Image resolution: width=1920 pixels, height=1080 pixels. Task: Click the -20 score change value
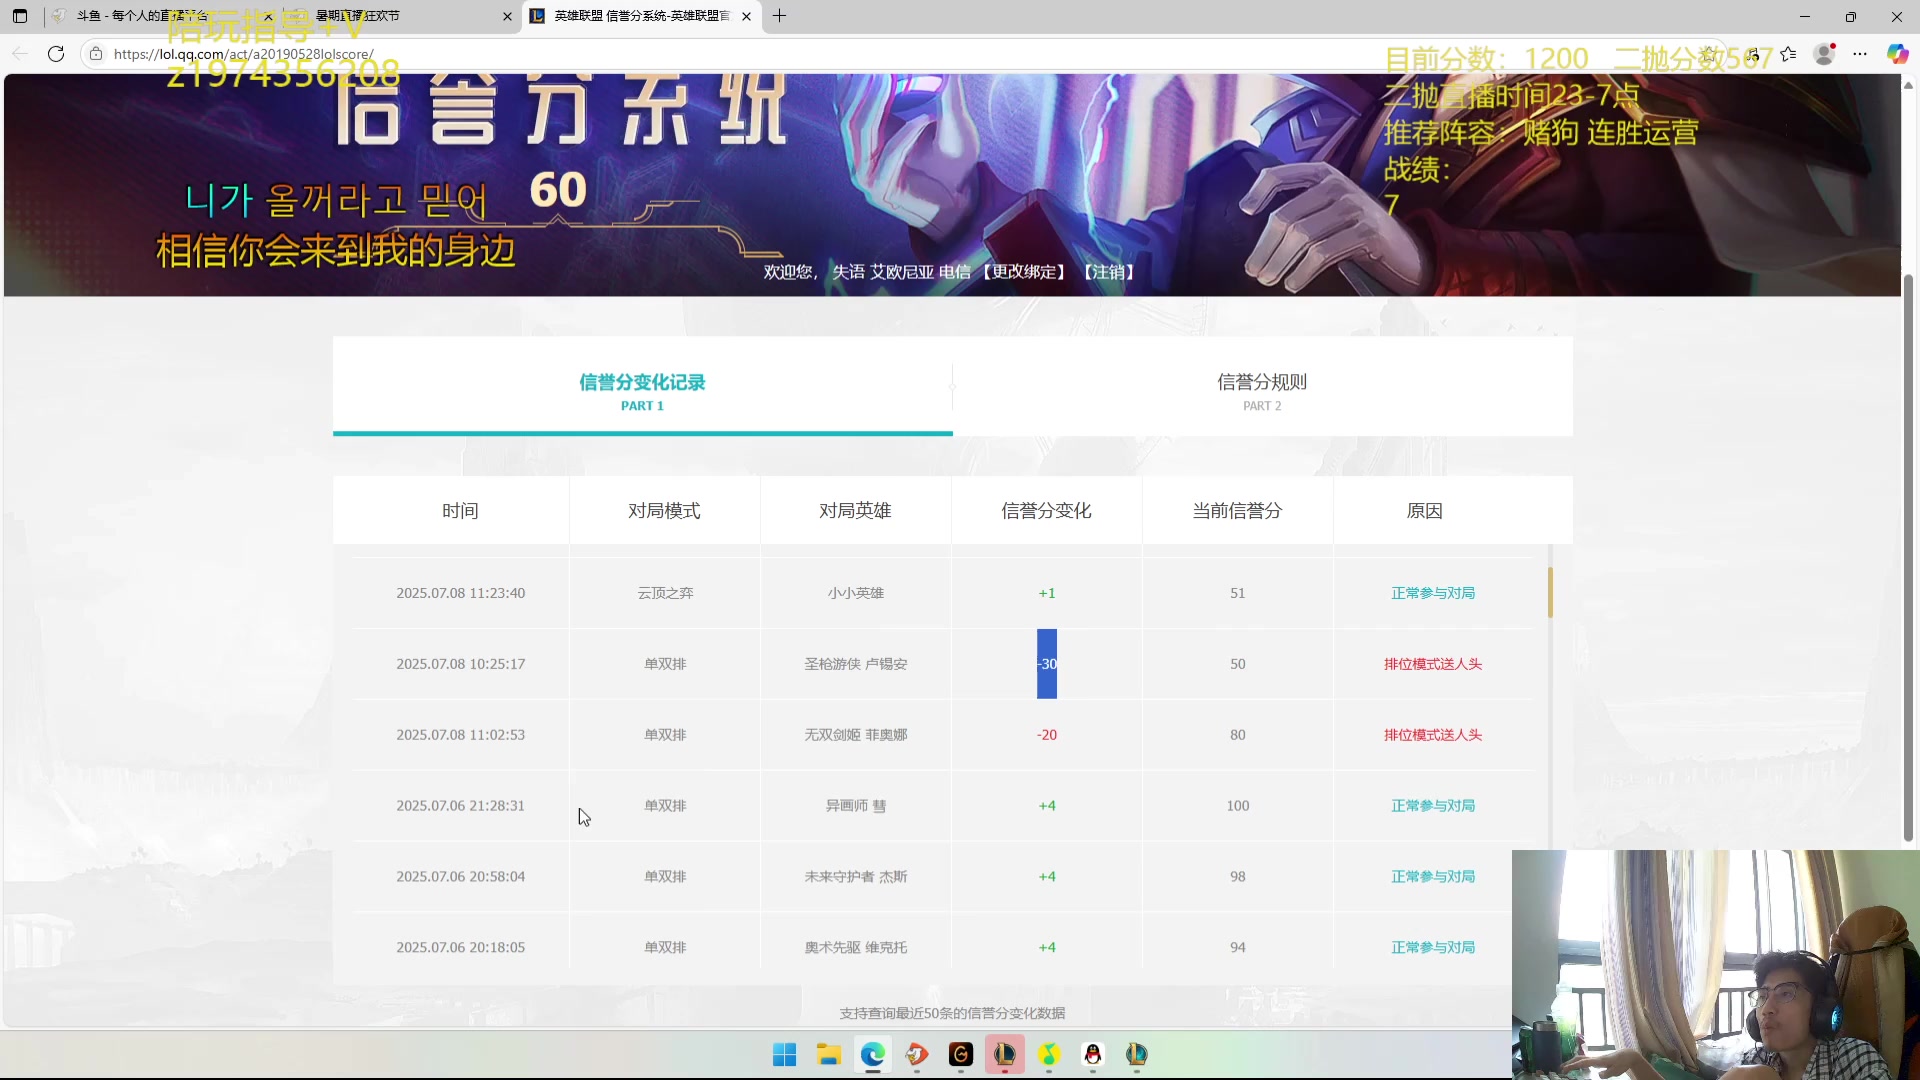(x=1047, y=735)
